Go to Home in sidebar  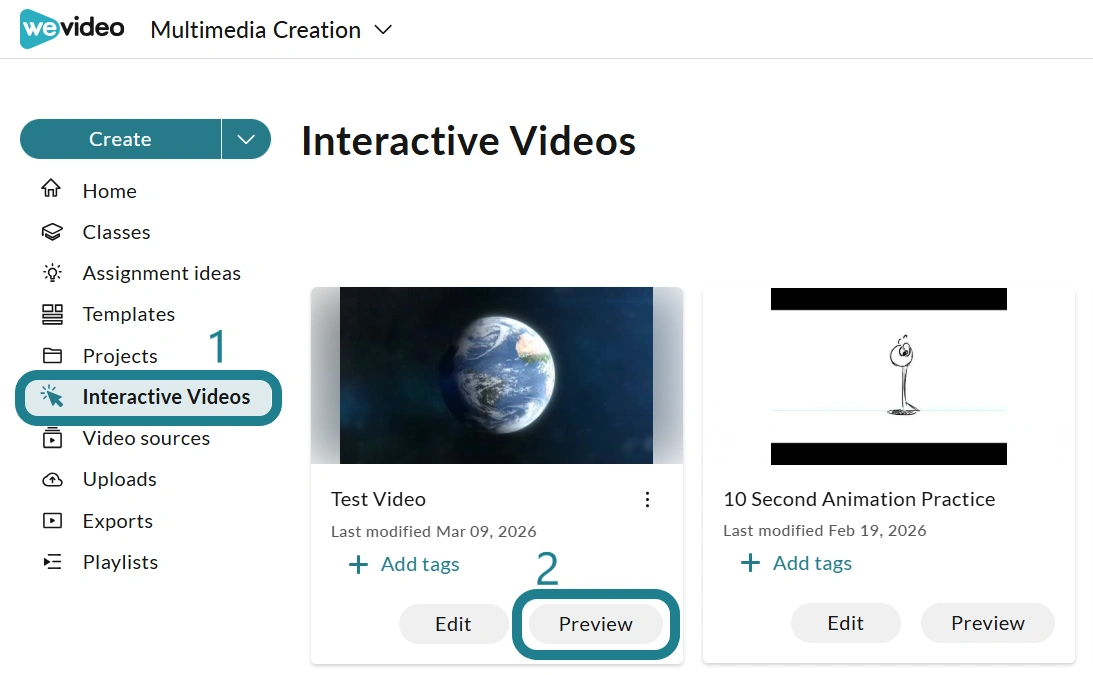click(109, 191)
